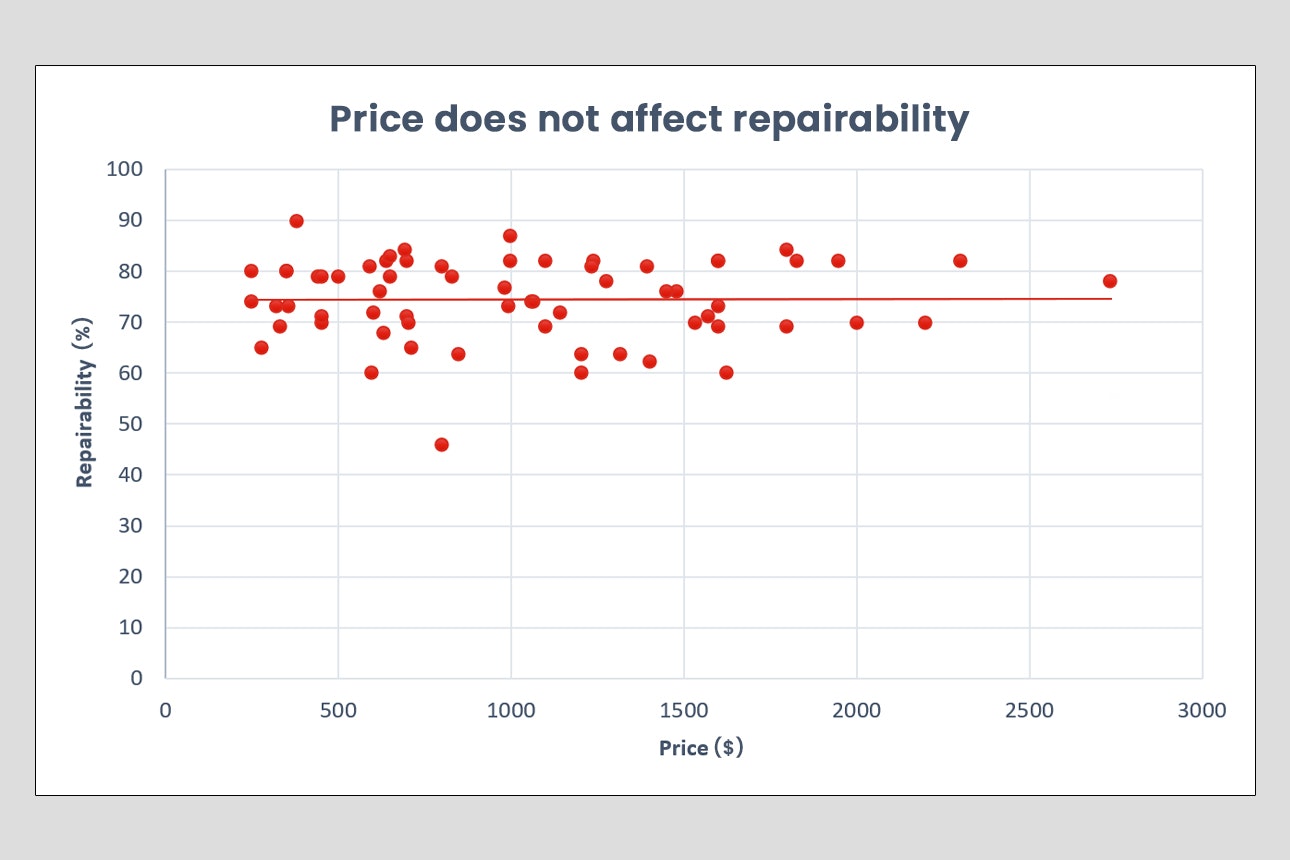Click the chart title "Price does not affect repairability"

649,119
